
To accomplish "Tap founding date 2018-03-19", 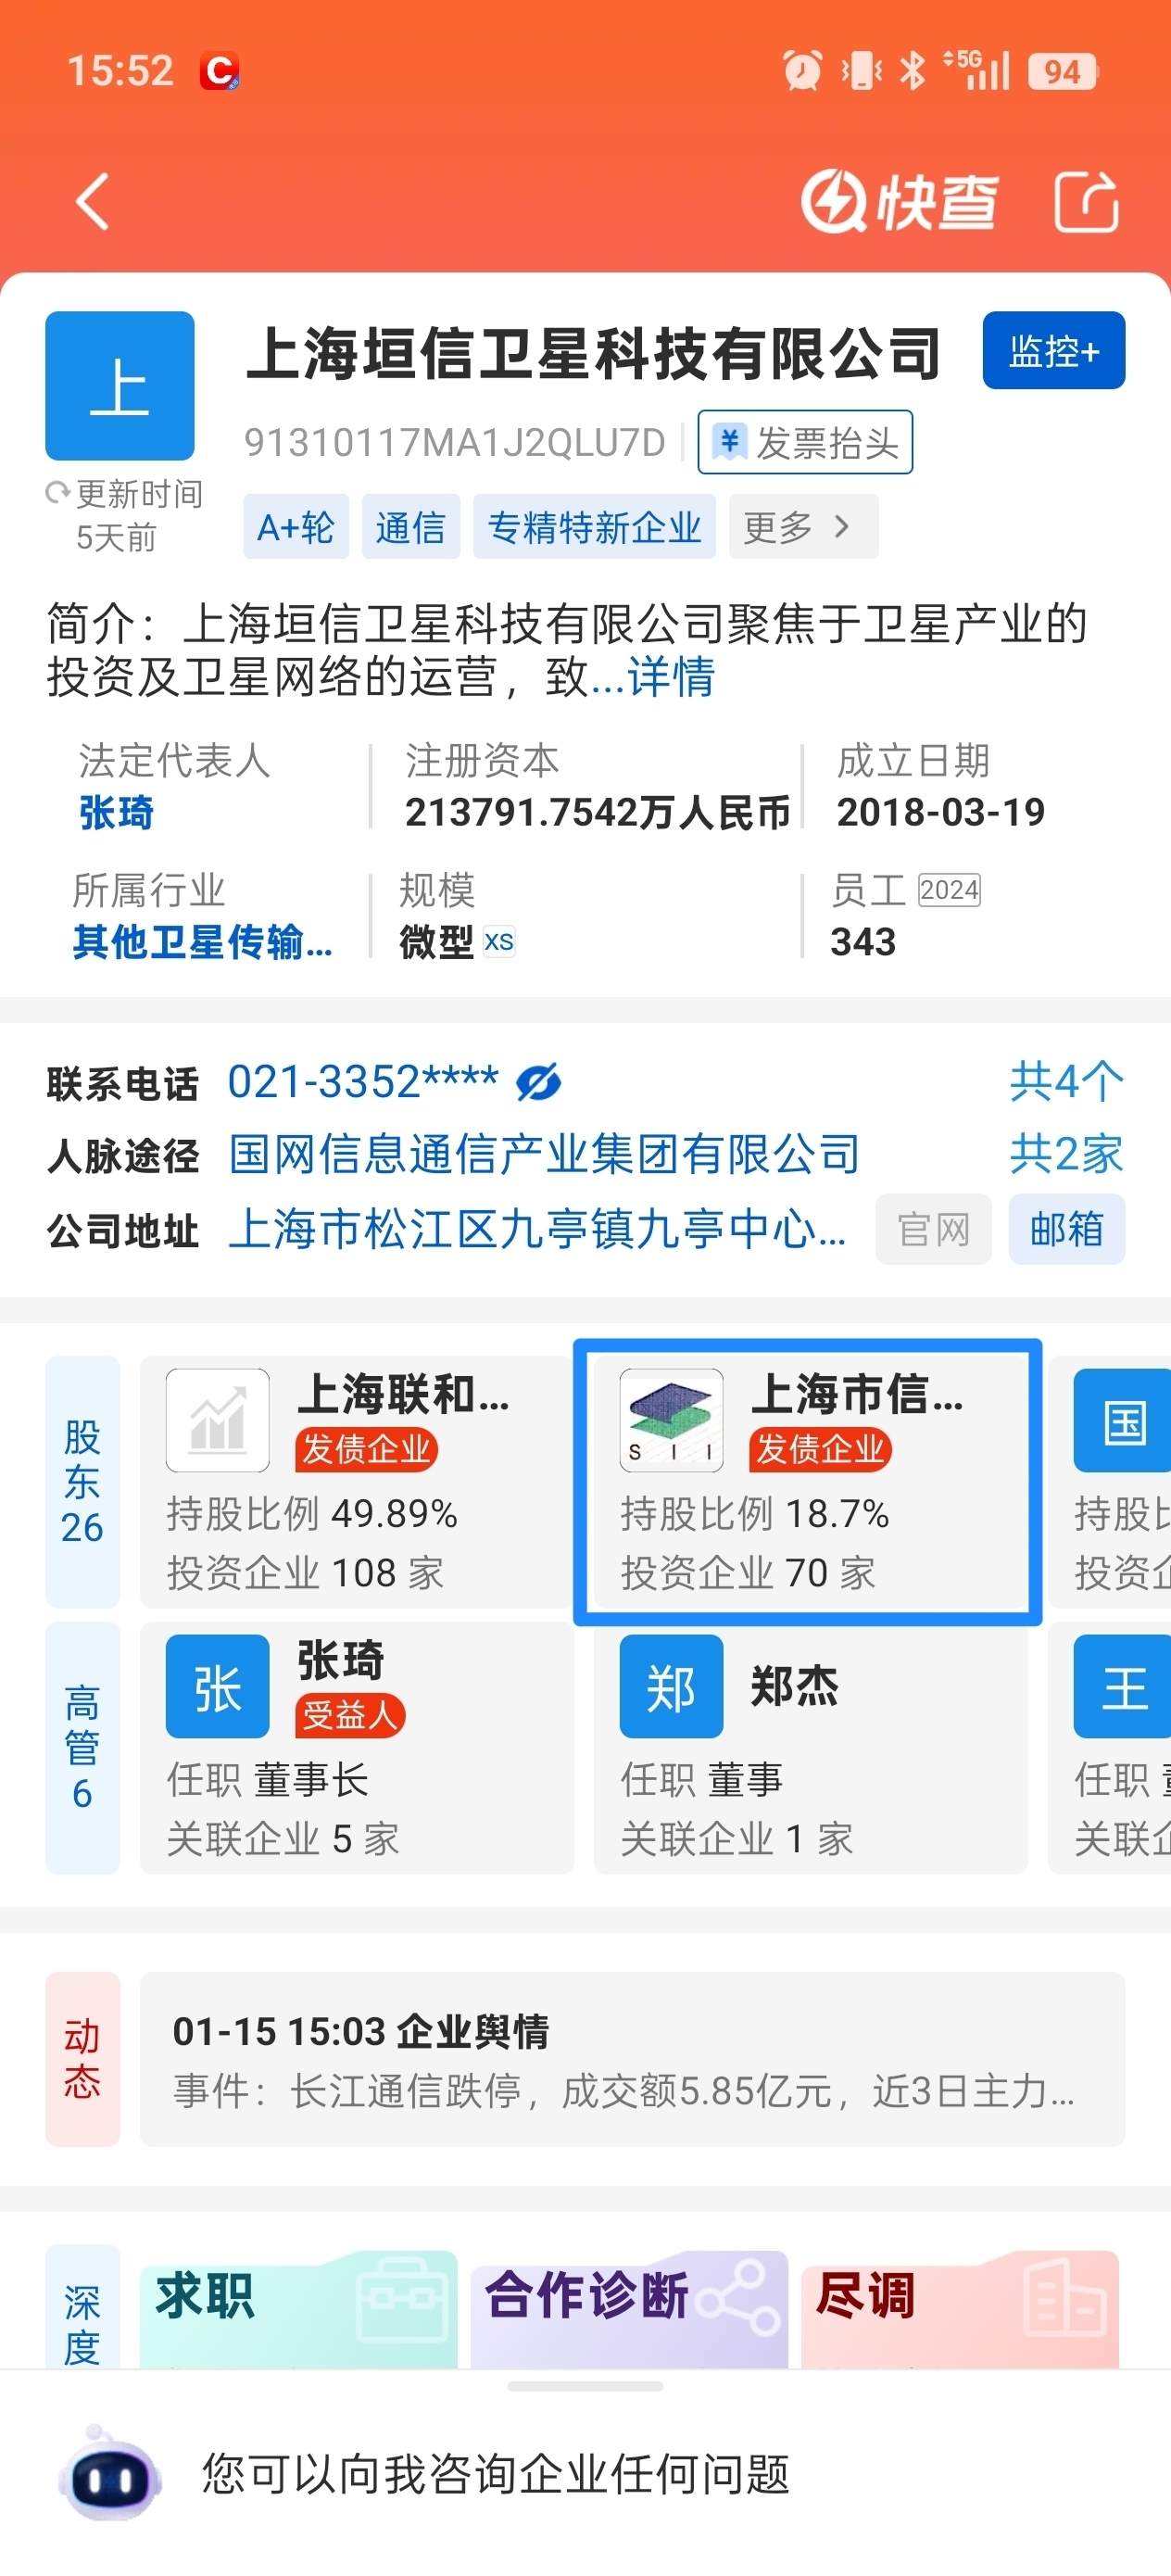I will pyautogui.click(x=941, y=812).
